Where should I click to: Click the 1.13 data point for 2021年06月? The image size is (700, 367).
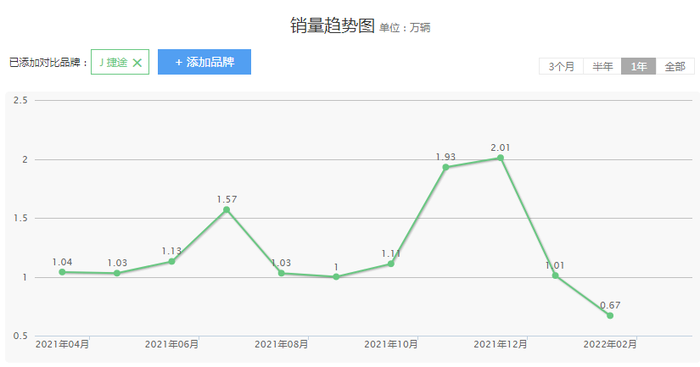tap(171, 261)
